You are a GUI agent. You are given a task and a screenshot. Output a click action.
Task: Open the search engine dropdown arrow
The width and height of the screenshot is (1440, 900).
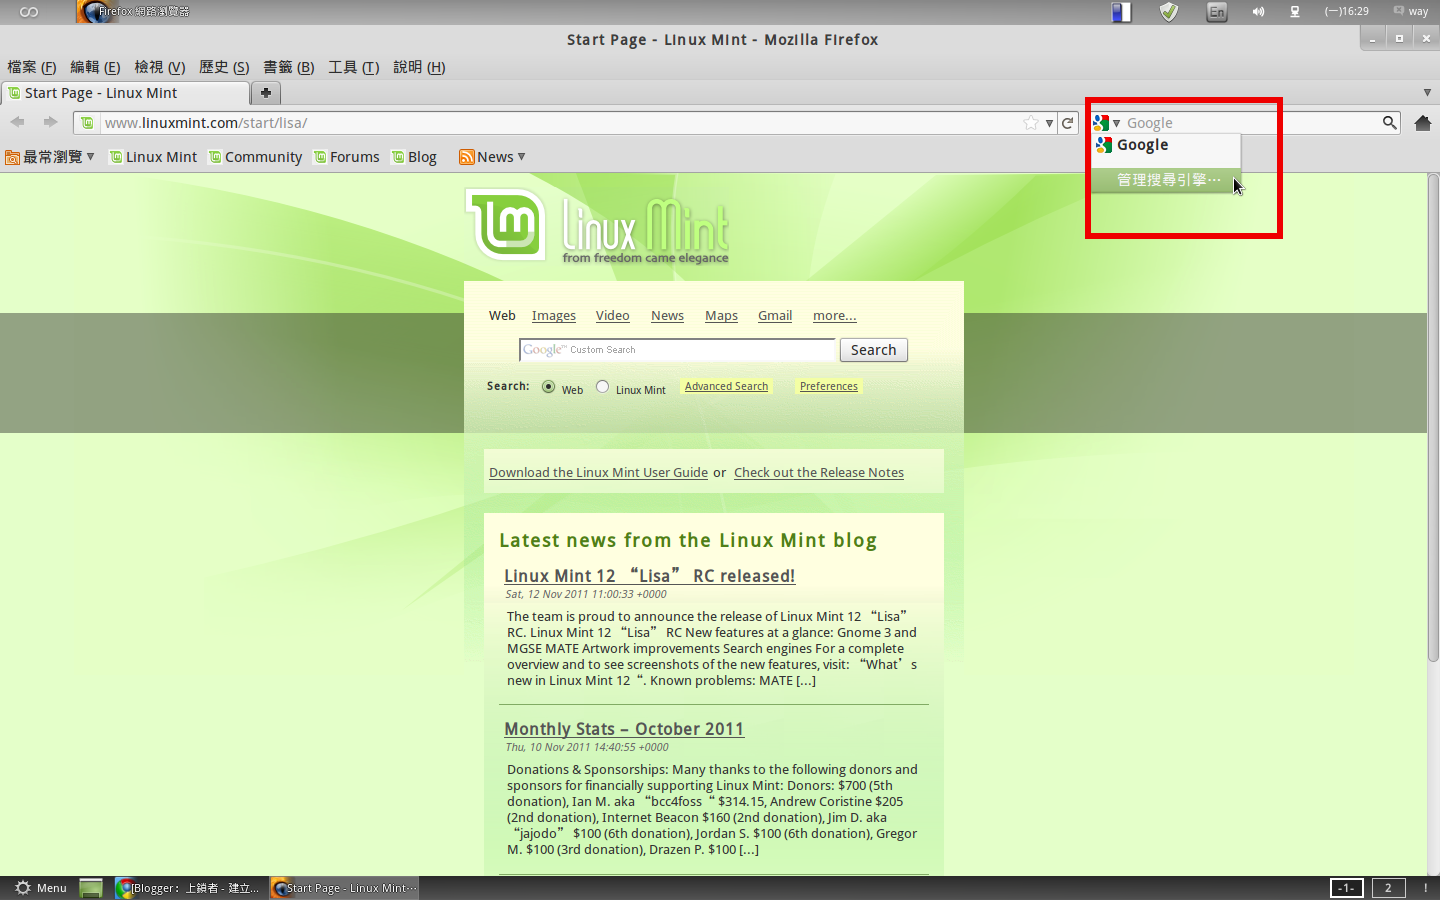click(x=1117, y=123)
